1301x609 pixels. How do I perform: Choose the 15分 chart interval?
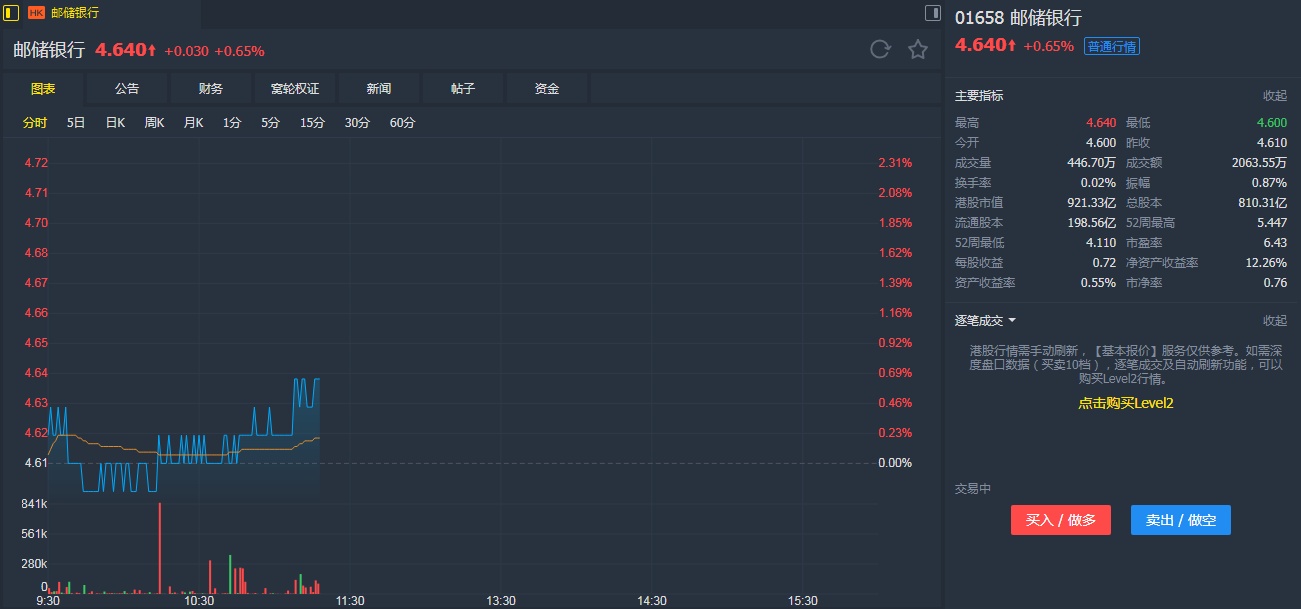312,123
